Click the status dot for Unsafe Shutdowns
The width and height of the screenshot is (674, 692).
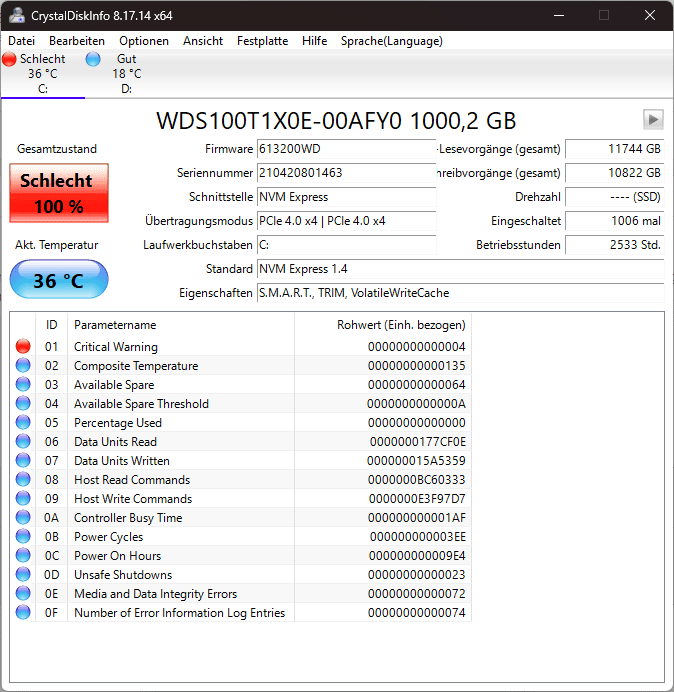tap(23, 574)
